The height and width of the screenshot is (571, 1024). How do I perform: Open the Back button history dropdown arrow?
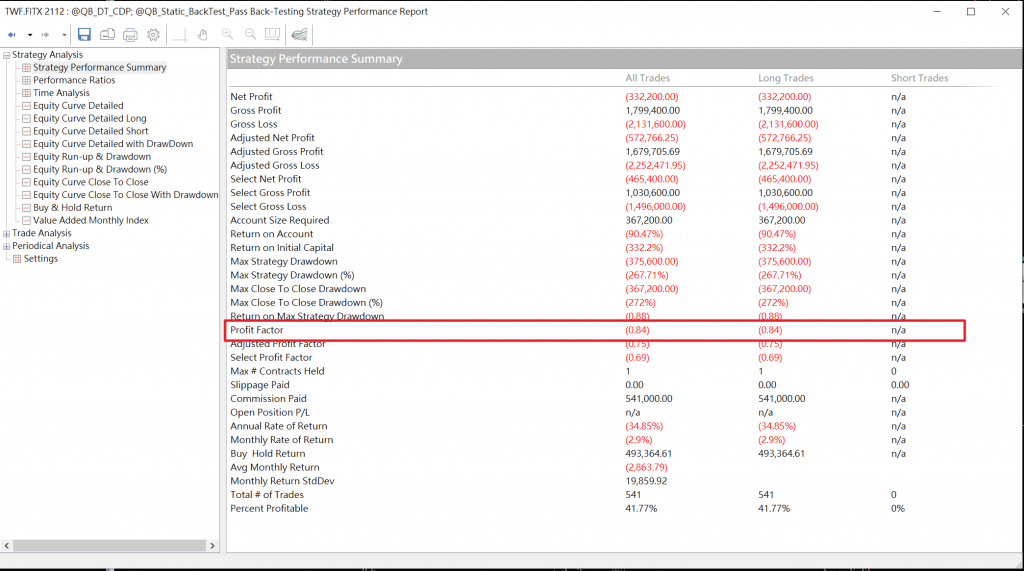point(30,35)
